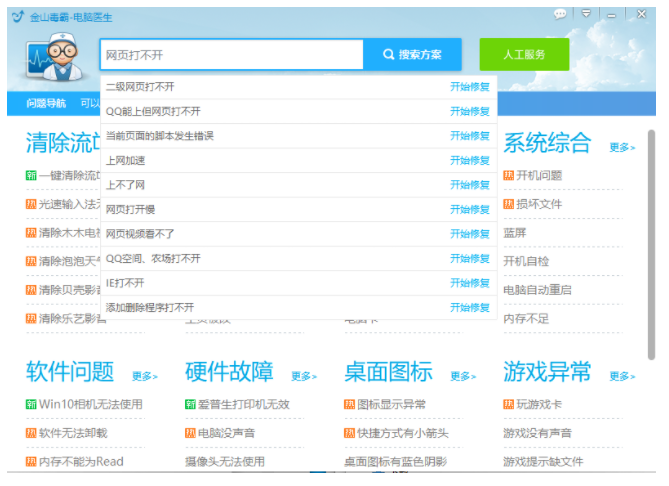Viewport: 669px width, 486px height.
Task: Expand 更多 beside 系统综合
Action: click(x=622, y=147)
